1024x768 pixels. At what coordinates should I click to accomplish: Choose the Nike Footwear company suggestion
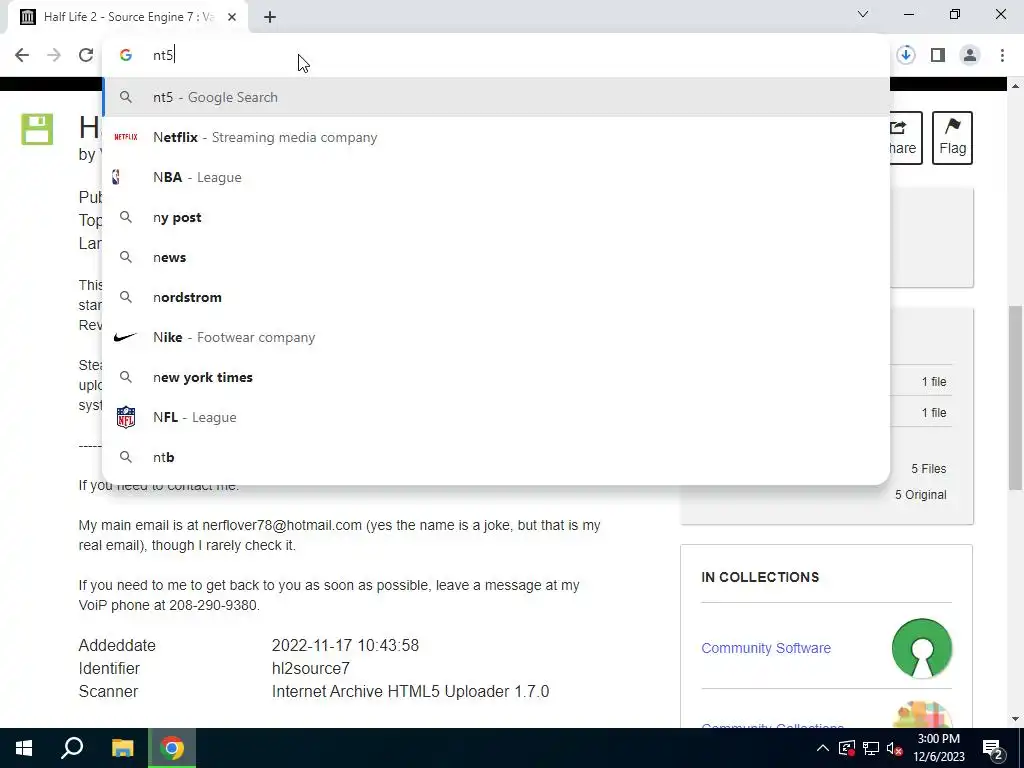pyautogui.click(x=496, y=337)
